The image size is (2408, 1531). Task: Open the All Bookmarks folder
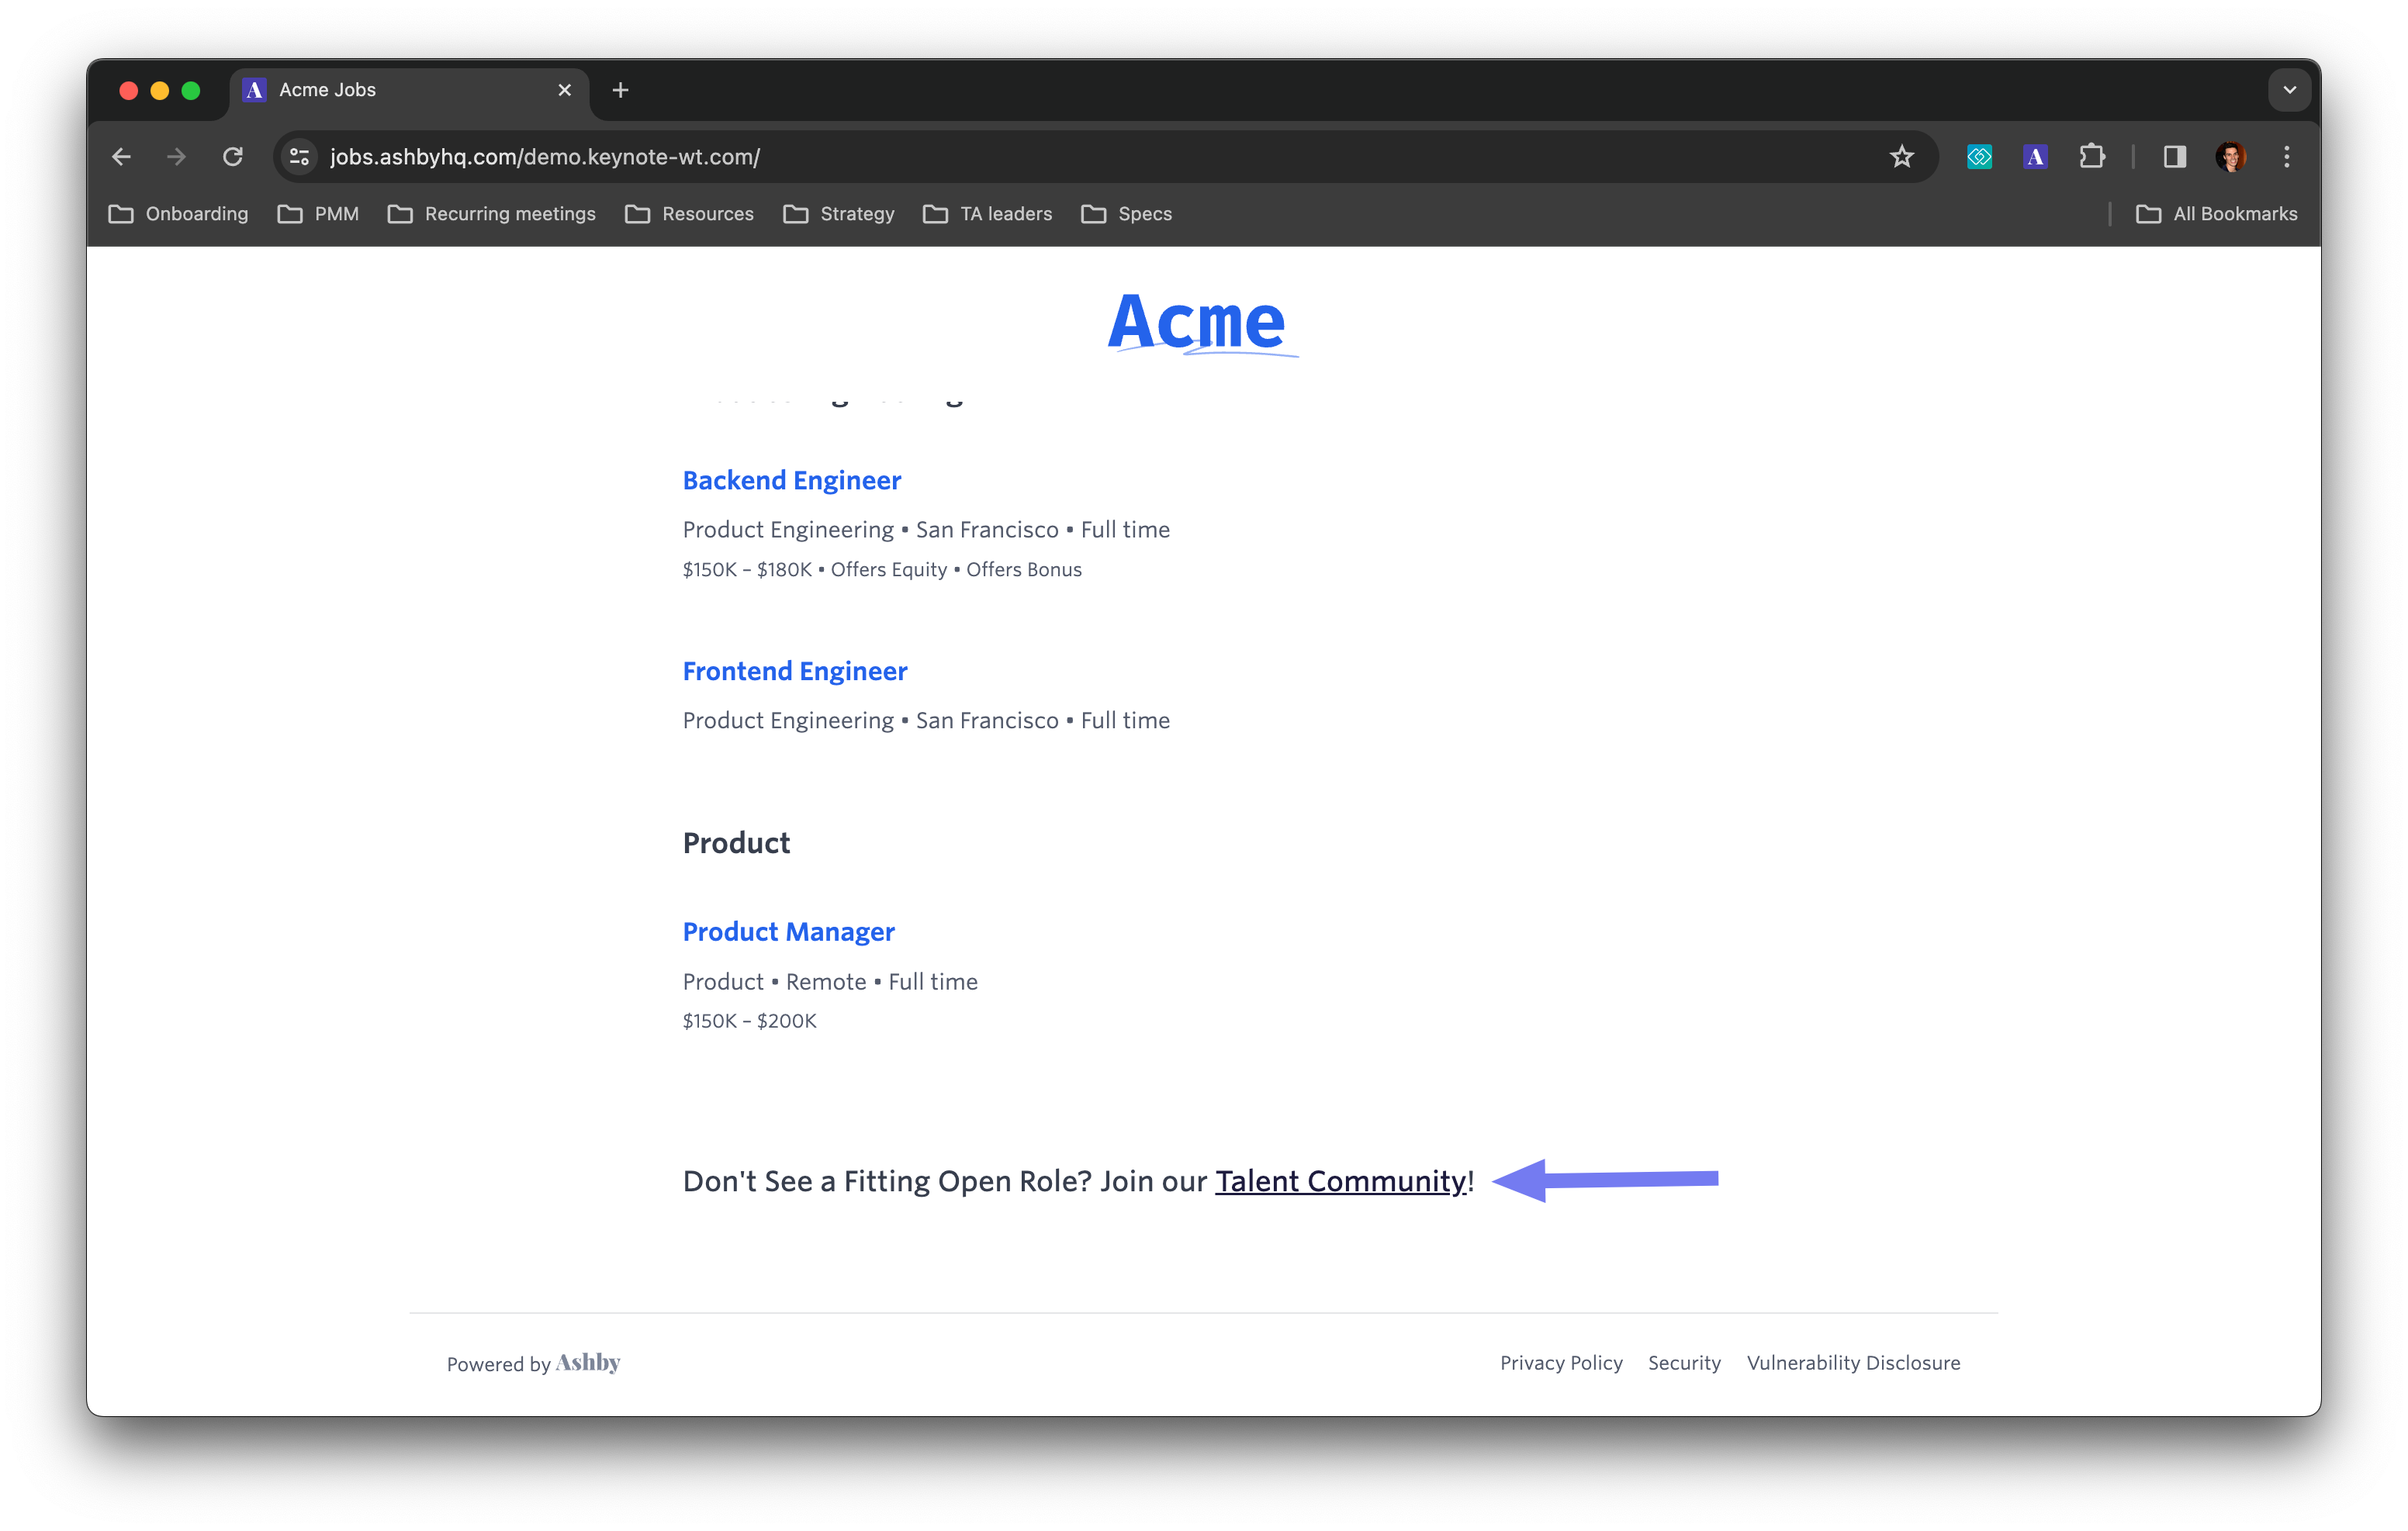tap(2216, 214)
